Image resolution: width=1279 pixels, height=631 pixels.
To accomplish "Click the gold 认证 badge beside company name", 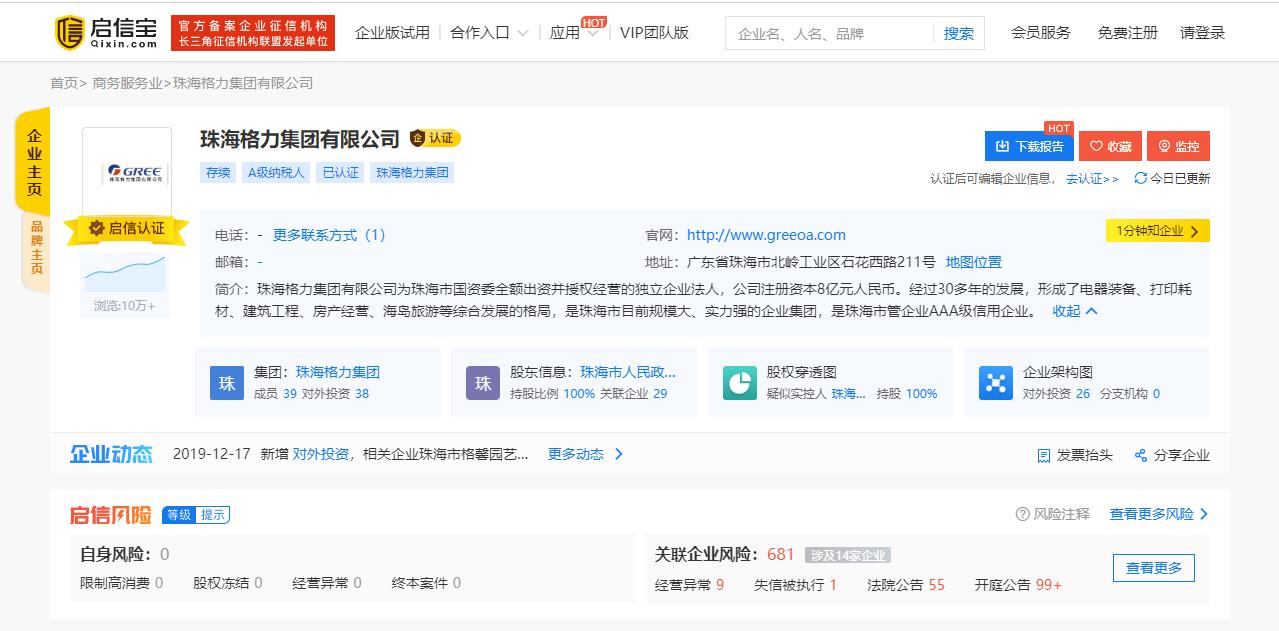I will point(434,138).
